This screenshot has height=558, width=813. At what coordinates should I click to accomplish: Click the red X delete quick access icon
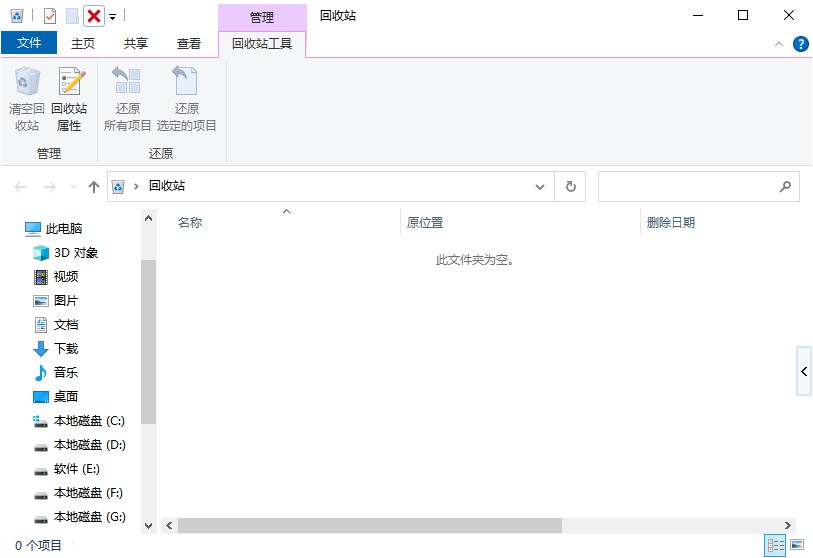tap(94, 16)
